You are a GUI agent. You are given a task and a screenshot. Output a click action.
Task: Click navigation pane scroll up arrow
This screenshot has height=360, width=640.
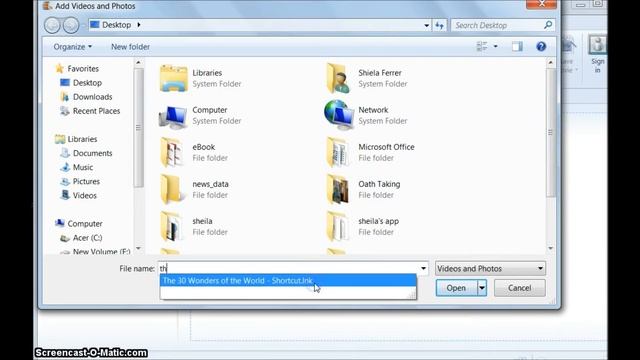[138, 62]
